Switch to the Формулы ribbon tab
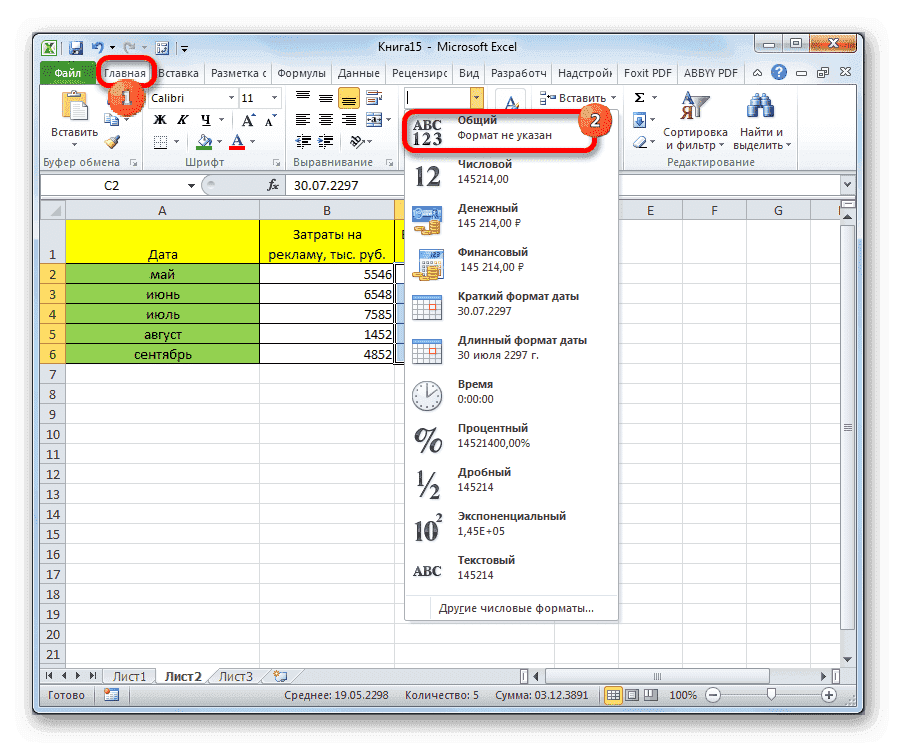 point(304,72)
